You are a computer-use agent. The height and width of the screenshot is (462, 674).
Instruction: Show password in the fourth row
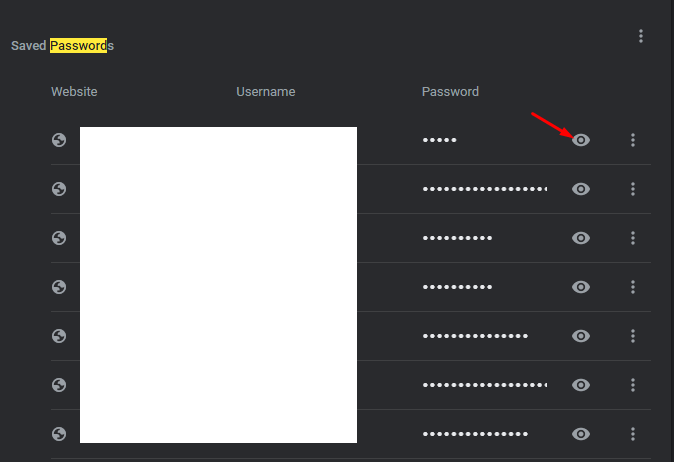point(581,287)
